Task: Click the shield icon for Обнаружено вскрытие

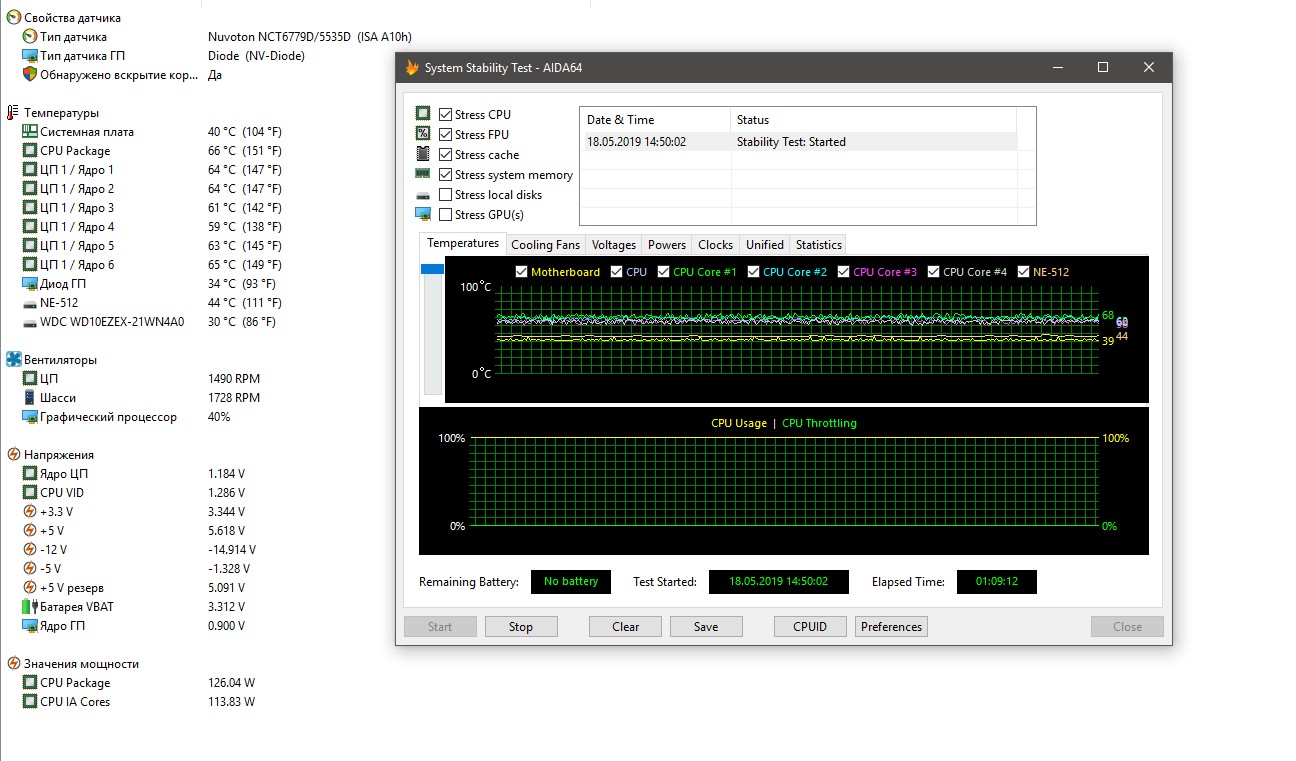Action: (x=30, y=74)
